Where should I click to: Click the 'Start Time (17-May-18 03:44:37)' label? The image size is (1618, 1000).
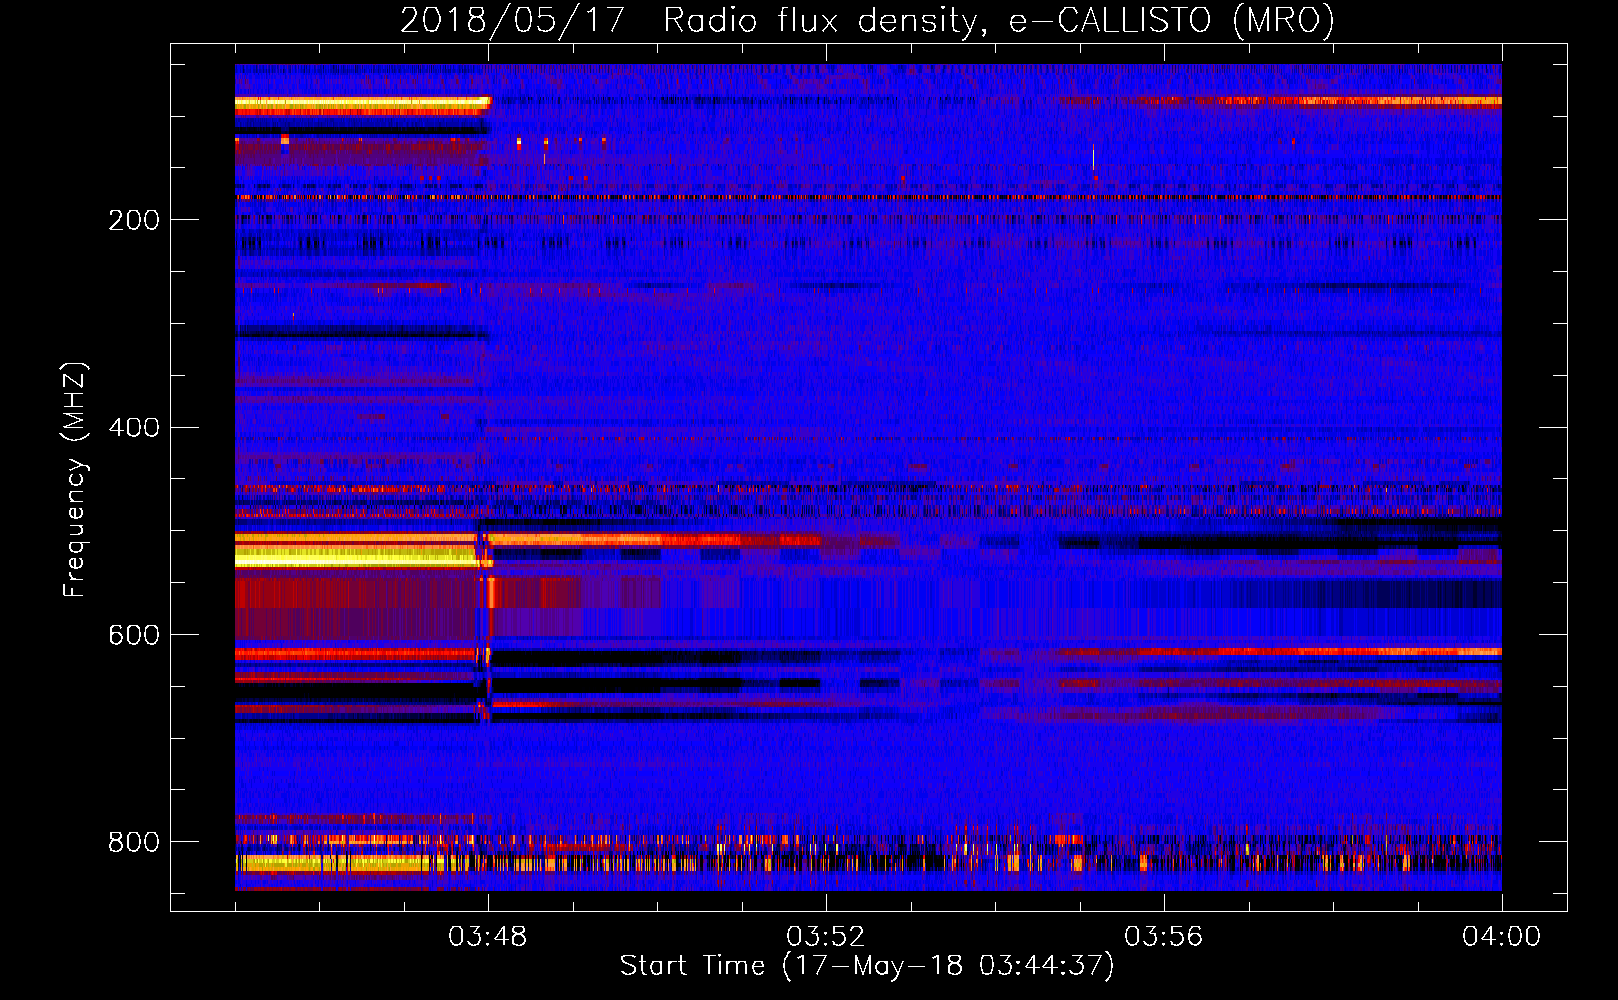pyautogui.click(x=867, y=966)
